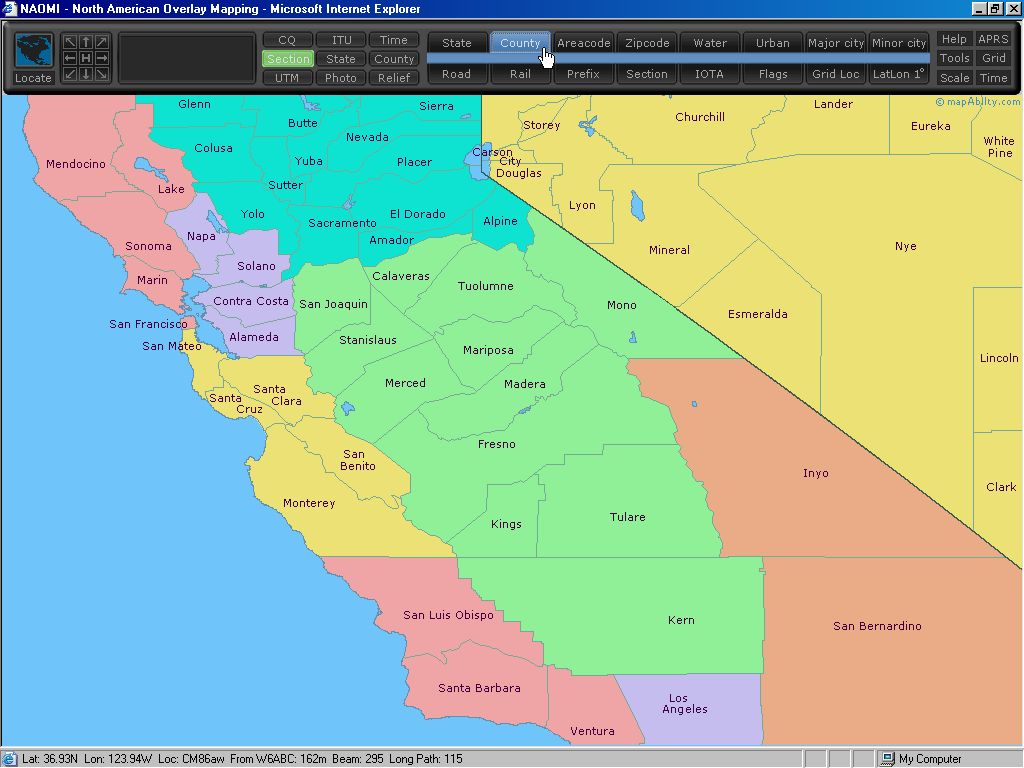
Task: Click the Fresno county label
Action: (496, 444)
